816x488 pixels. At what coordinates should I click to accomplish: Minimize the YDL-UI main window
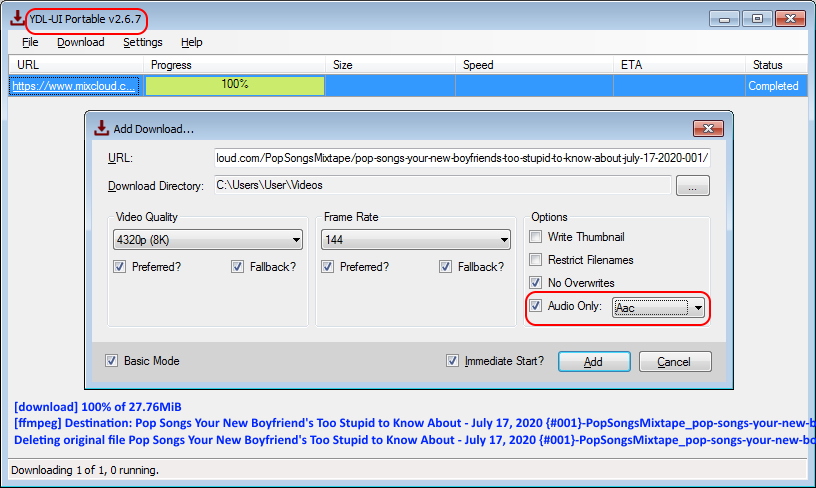[724, 19]
